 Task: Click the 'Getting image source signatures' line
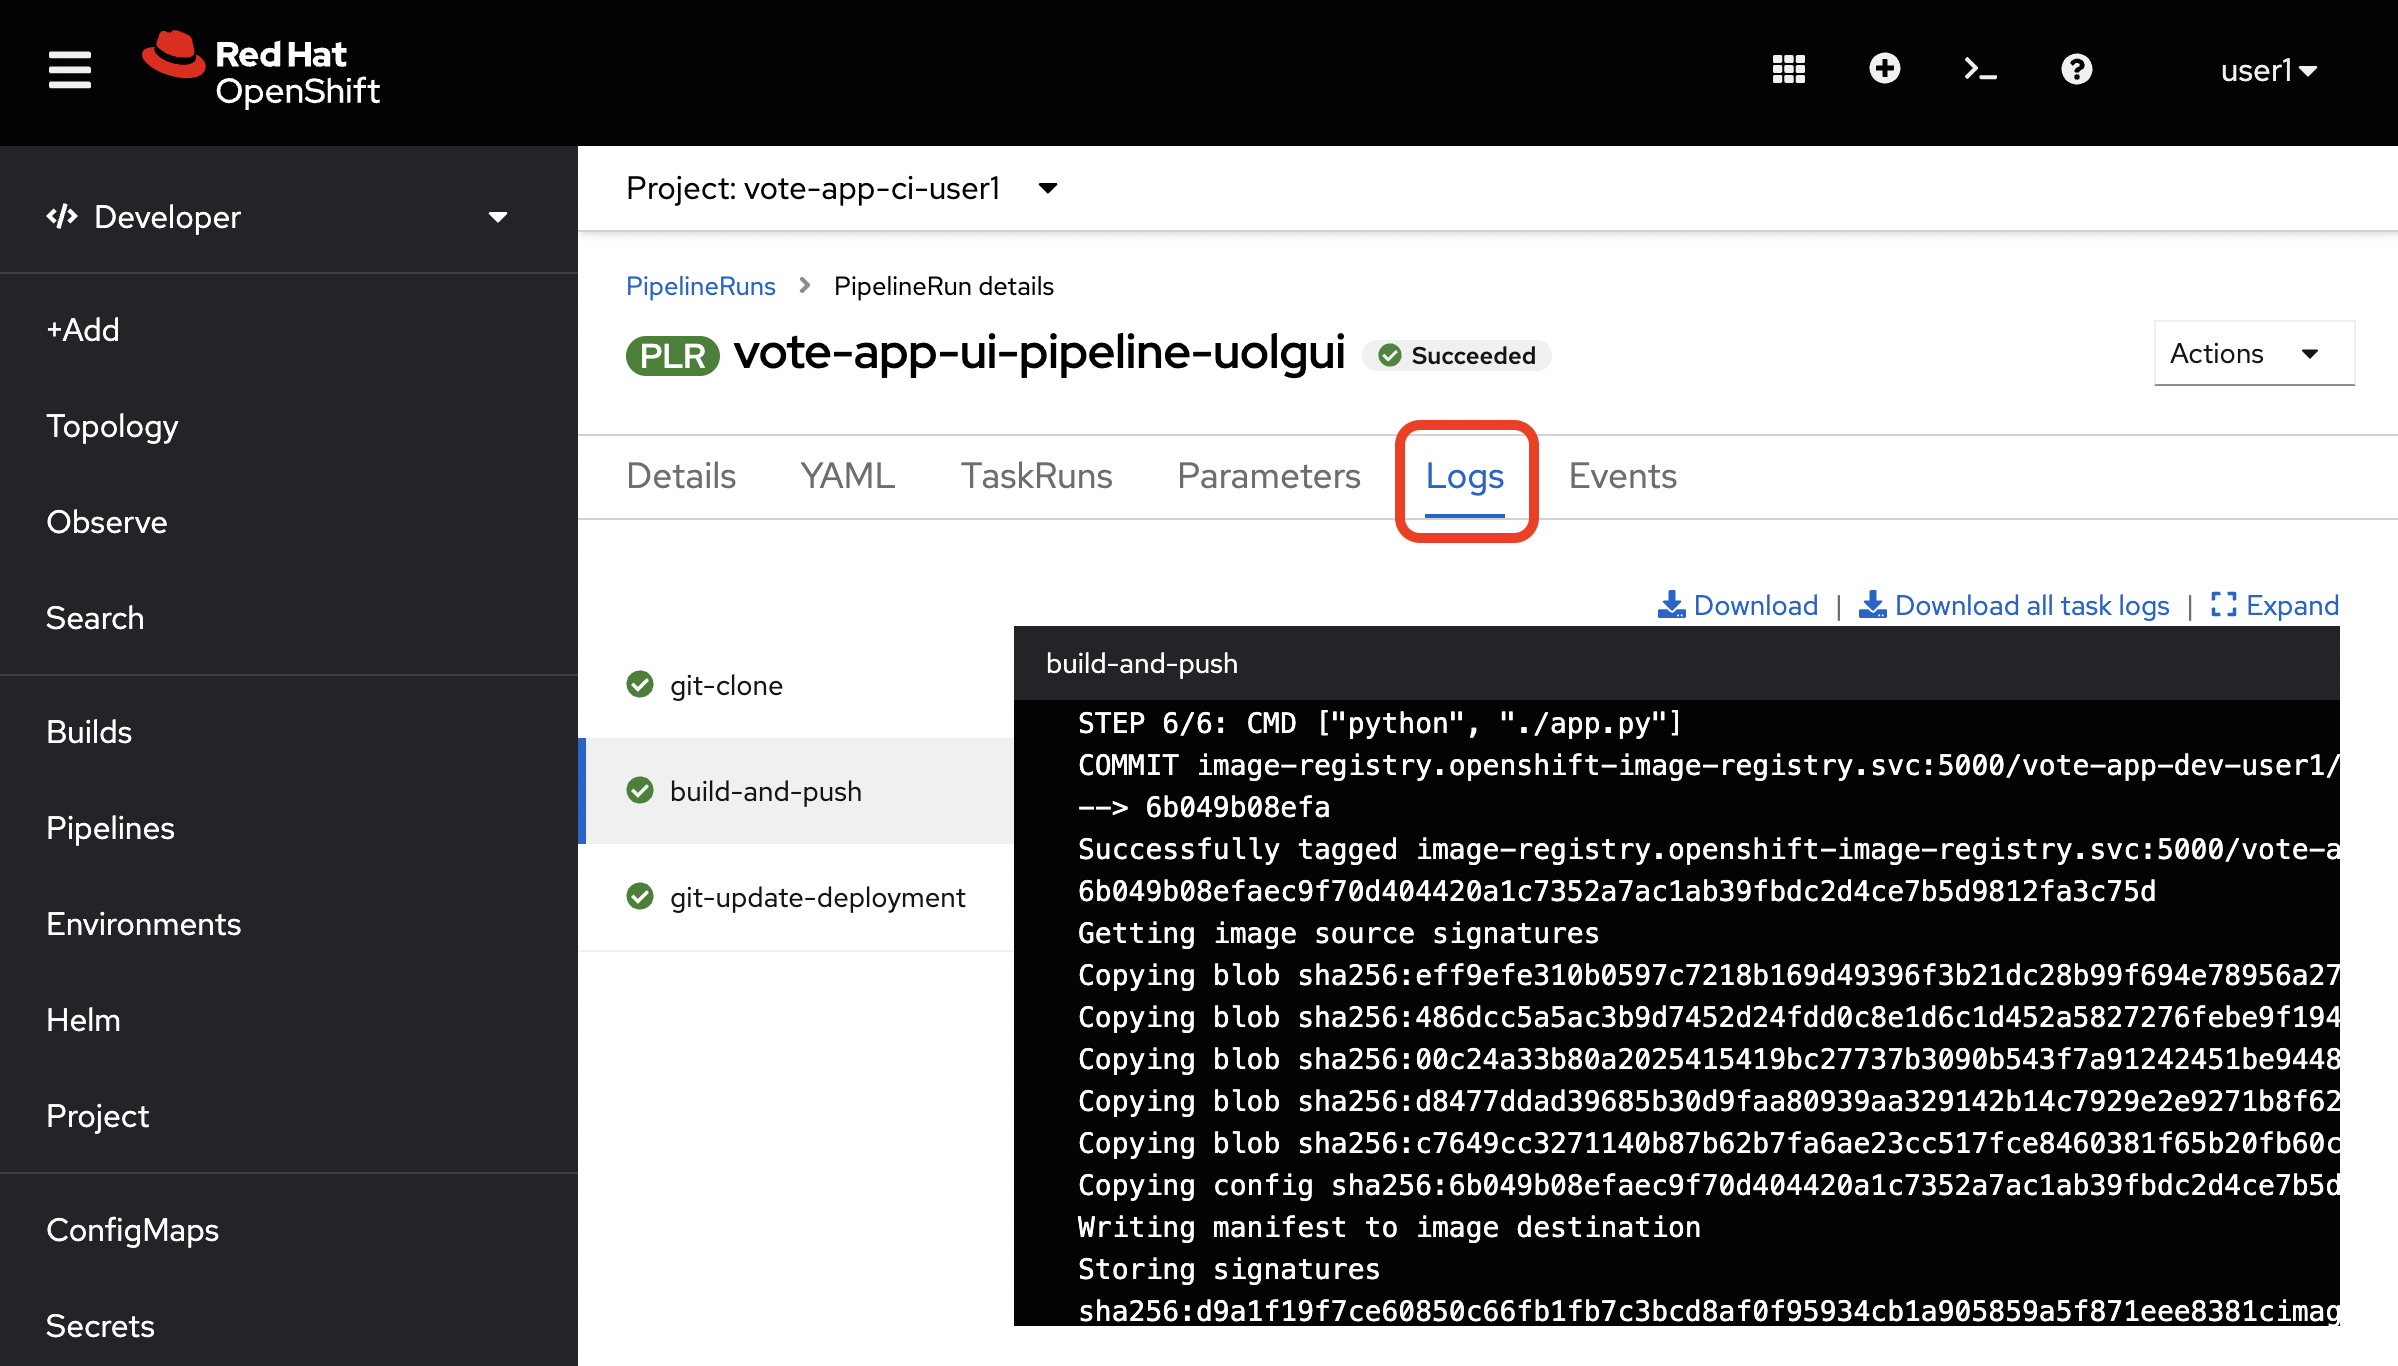[x=1338, y=933]
